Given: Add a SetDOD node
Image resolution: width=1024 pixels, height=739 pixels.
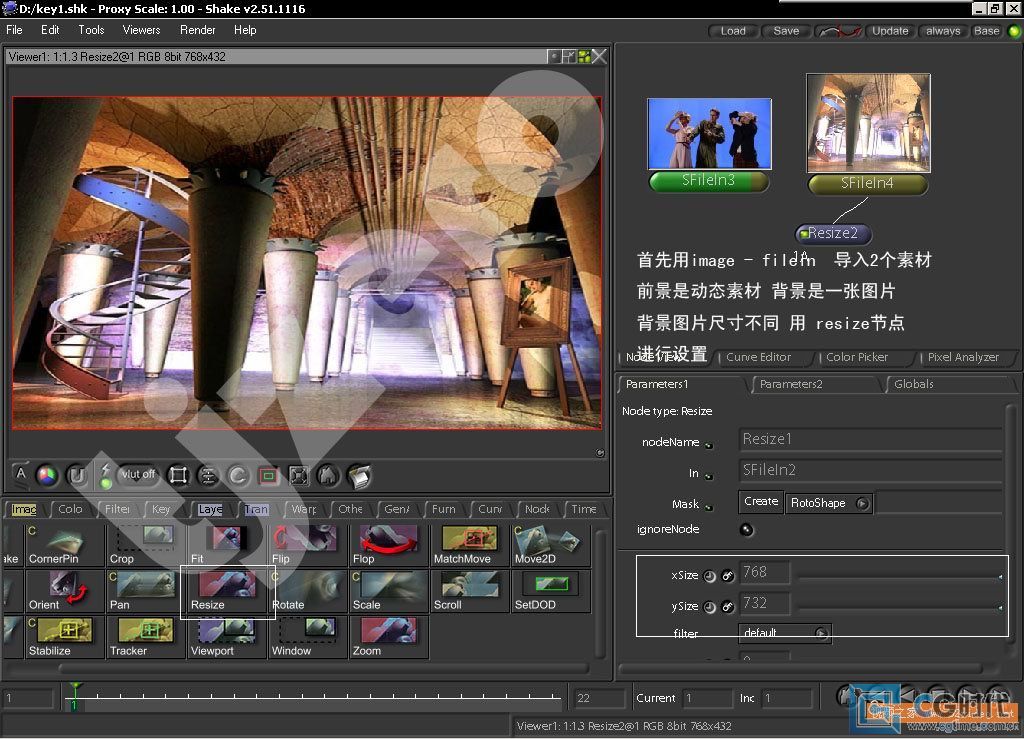Looking at the screenshot, I should tap(550, 591).
